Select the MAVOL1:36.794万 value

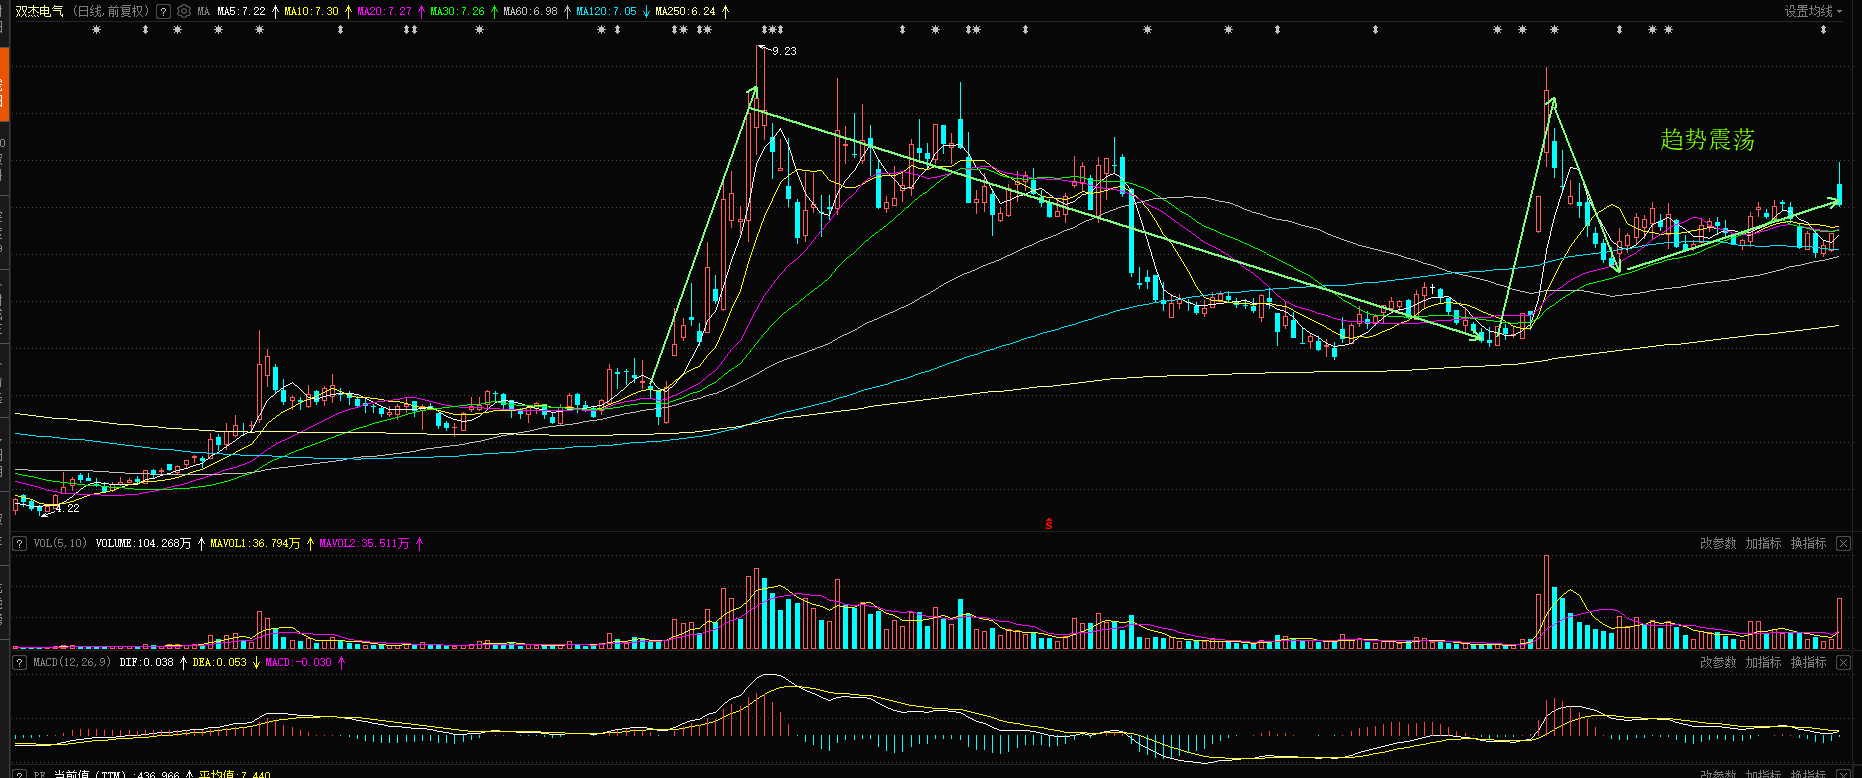(x=255, y=544)
